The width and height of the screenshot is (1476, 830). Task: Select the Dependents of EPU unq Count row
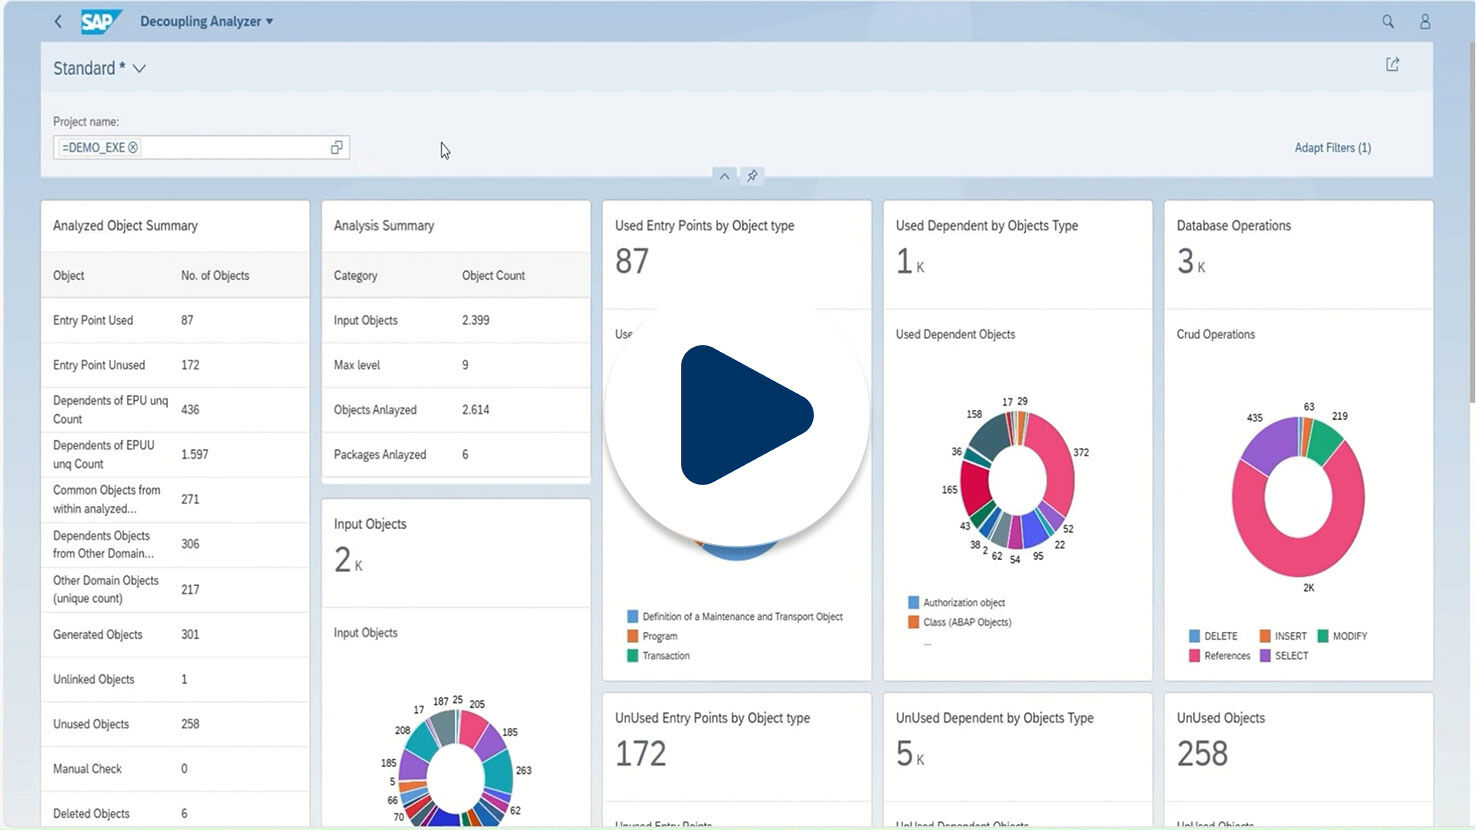[175, 410]
